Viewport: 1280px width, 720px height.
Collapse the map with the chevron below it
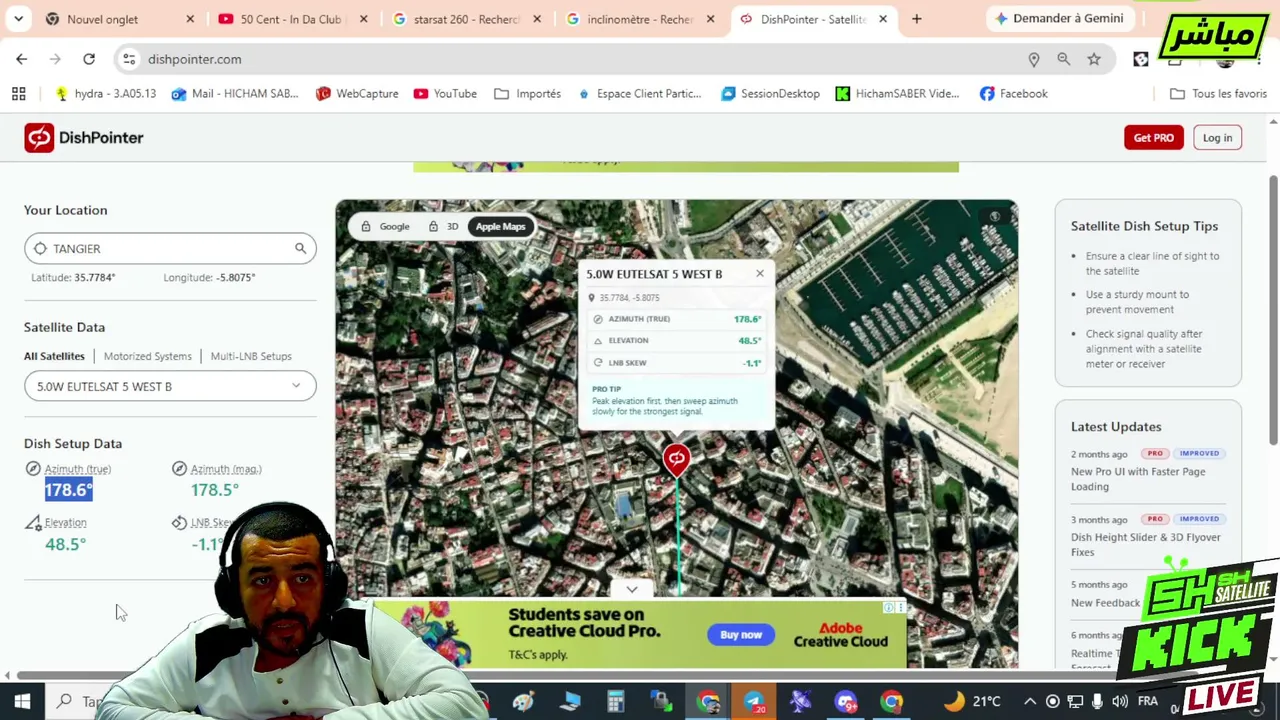(632, 589)
